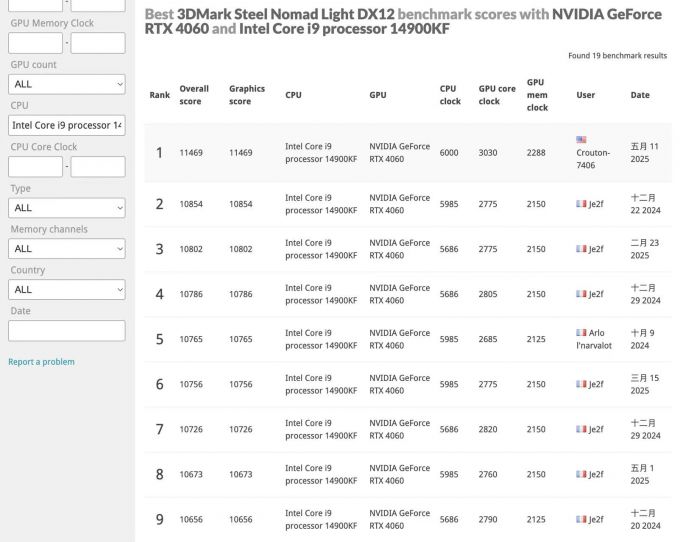Click rank 1 GPU name NVIDIA GeForce RTX 4060
Screen dimensions: 680x542
coord(399,153)
